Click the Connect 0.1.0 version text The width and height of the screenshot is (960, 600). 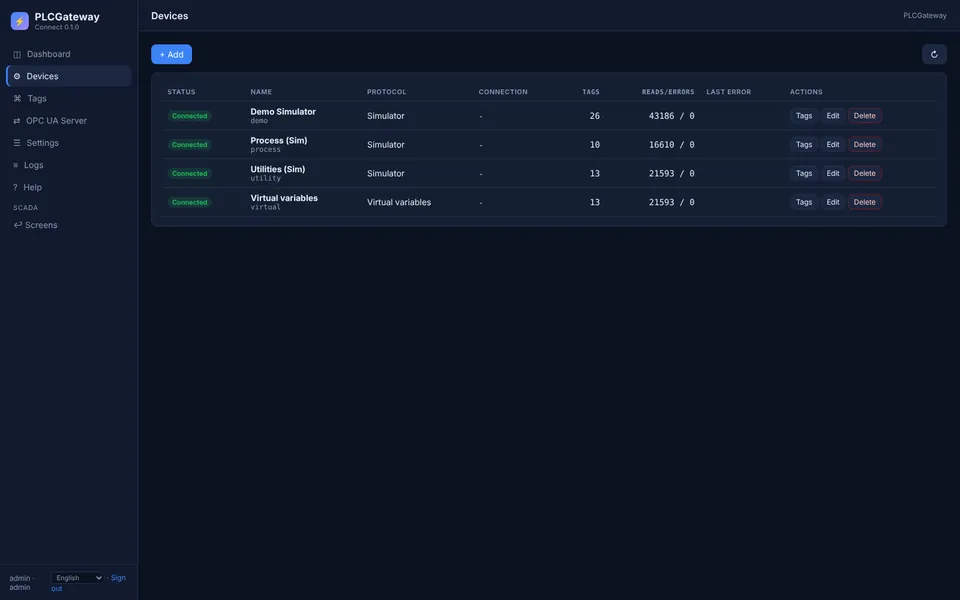56,27
